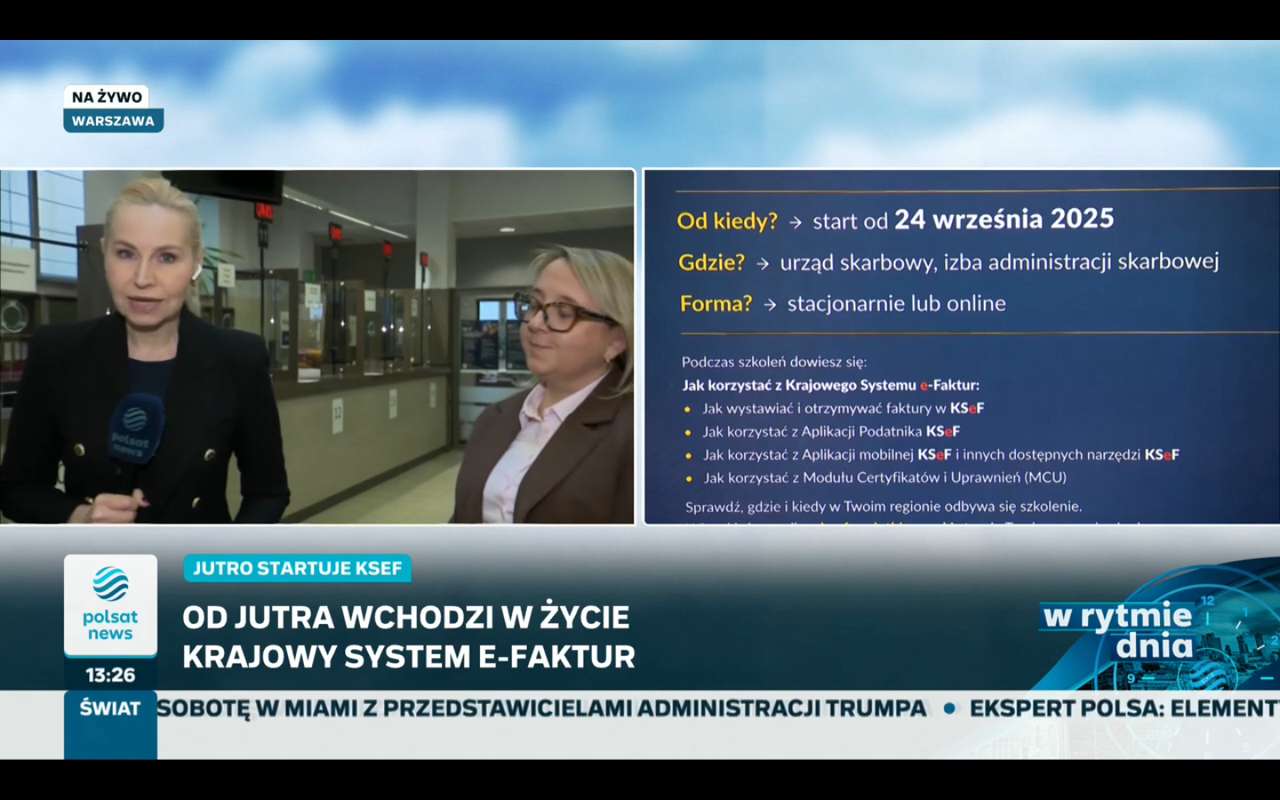Open the live reporter video feed
This screenshot has width=1280, height=800.
click(x=317, y=346)
